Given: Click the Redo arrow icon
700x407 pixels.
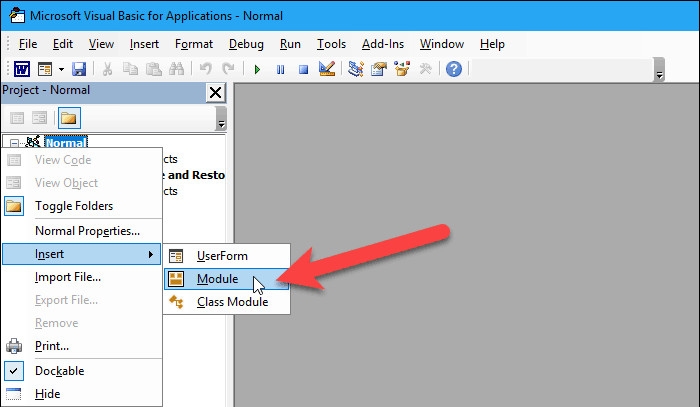Looking at the screenshot, I should [x=229, y=69].
